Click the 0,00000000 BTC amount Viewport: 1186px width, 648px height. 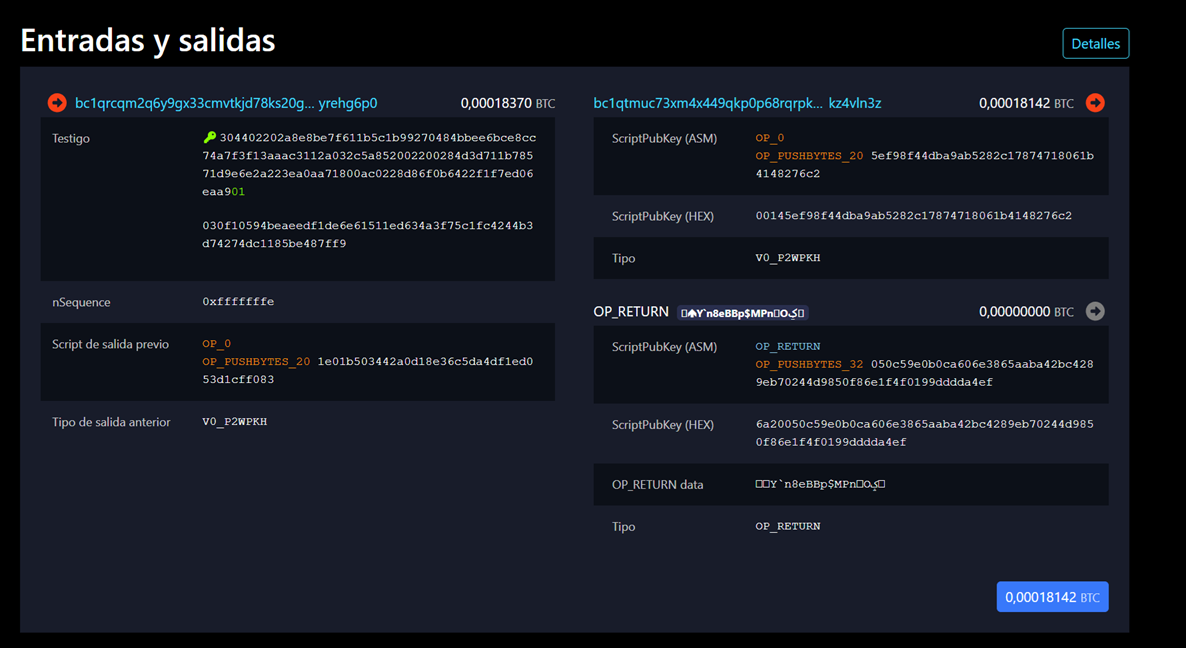coord(1026,312)
